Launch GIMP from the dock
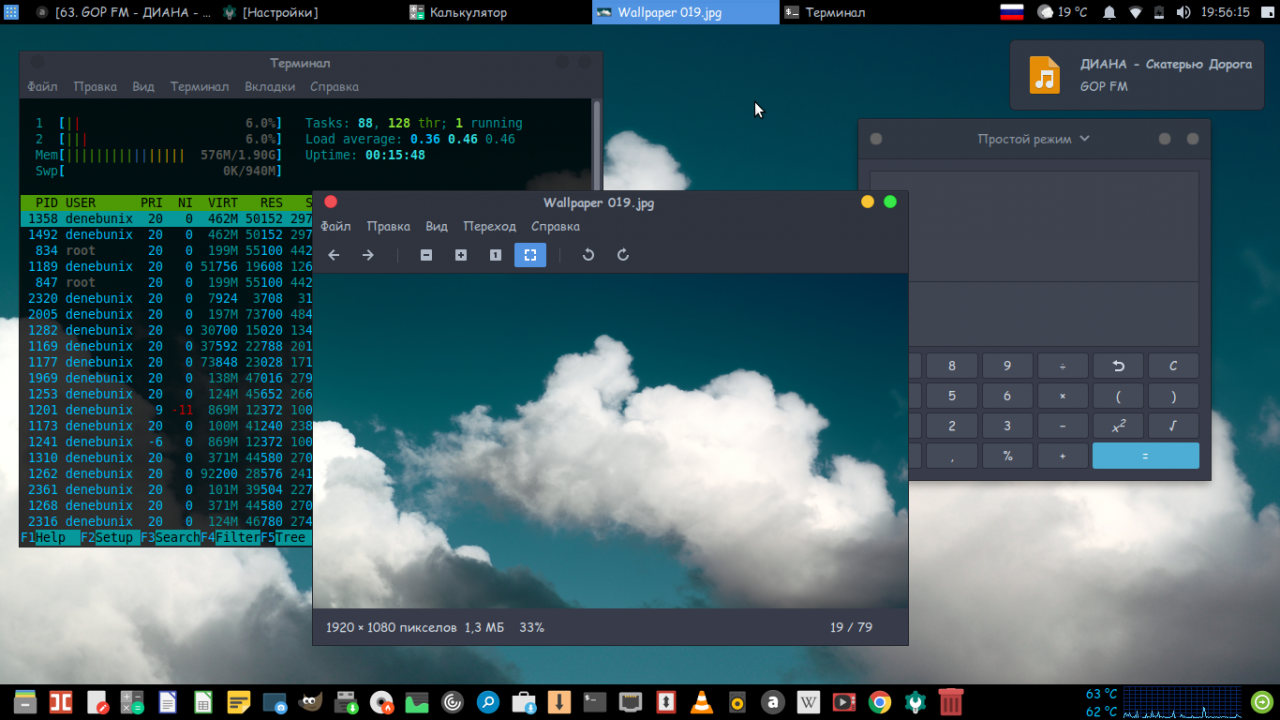Image resolution: width=1280 pixels, height=720 pixels. click(x=310, y=702)
